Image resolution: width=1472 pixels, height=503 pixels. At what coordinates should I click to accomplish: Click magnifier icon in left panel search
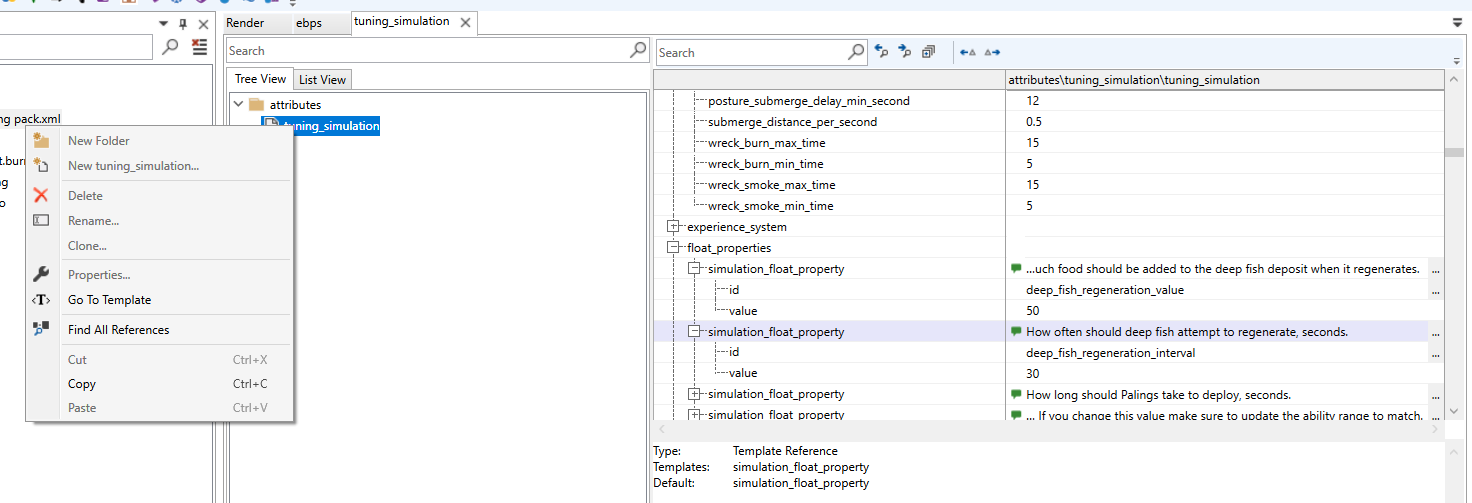pyautogui.click(x=170, y=46)
